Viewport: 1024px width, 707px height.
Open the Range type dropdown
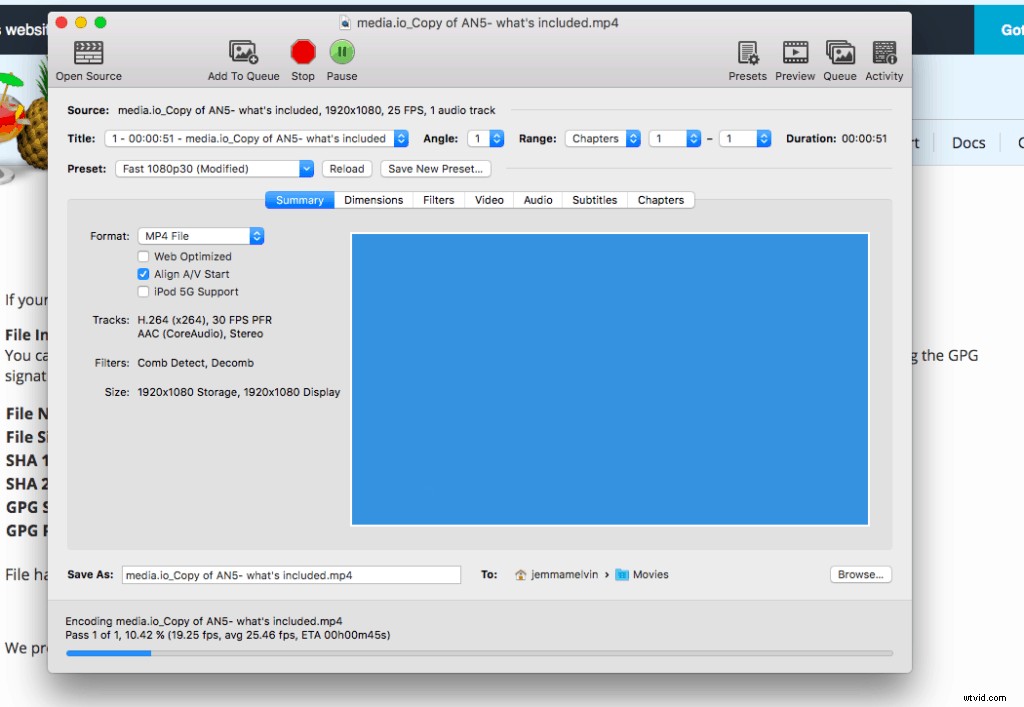click(602, 138)
